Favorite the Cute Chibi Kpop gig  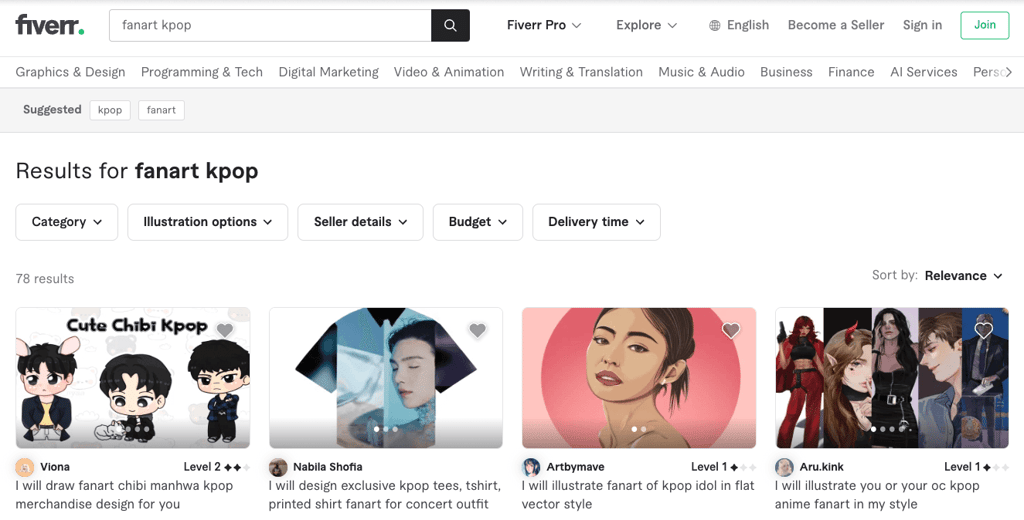(225, 331)
